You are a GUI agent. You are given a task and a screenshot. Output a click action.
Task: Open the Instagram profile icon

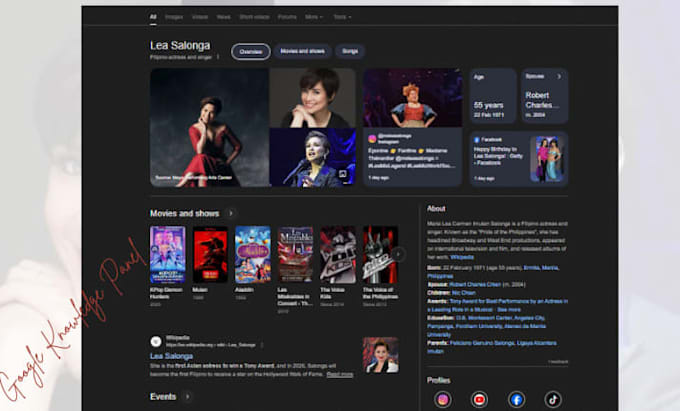pos(442,399)
